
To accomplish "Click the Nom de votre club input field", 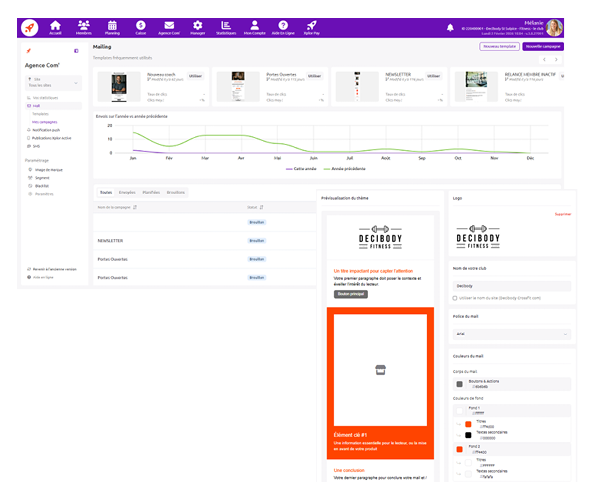I will (x=511, y=286).
